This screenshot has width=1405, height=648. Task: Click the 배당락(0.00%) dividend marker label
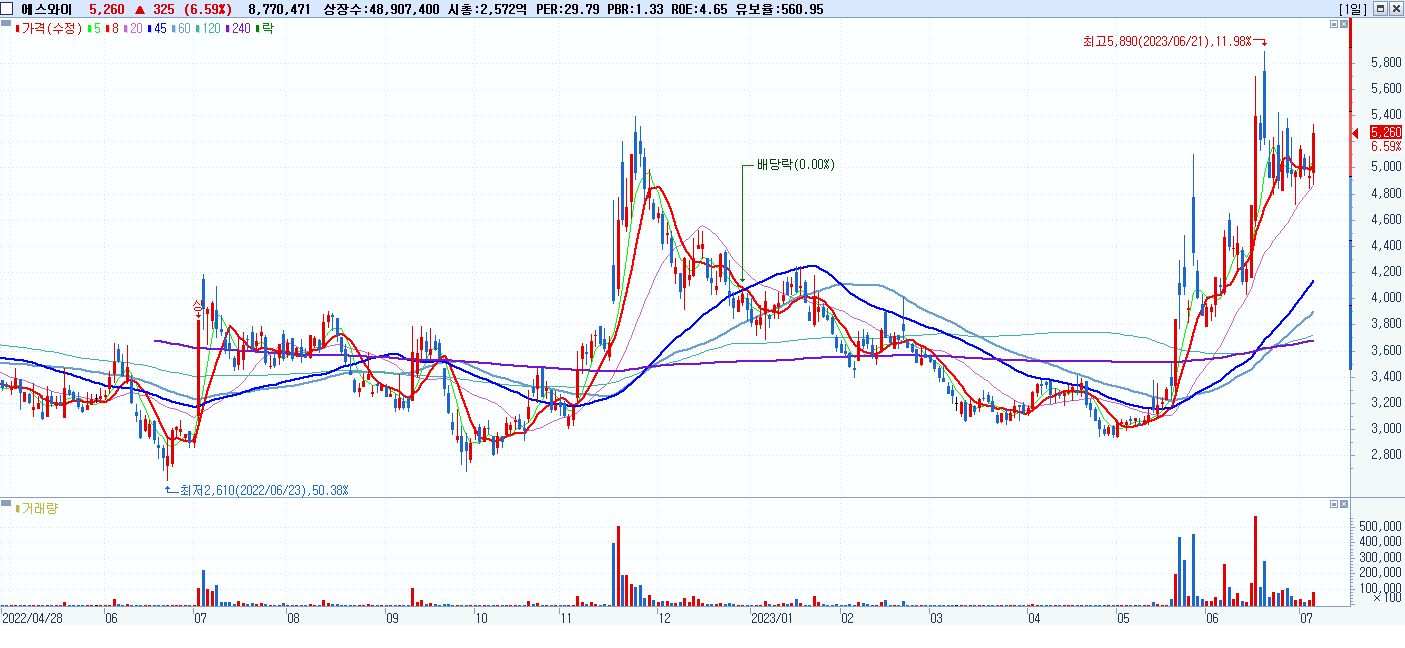pos(795,164)
